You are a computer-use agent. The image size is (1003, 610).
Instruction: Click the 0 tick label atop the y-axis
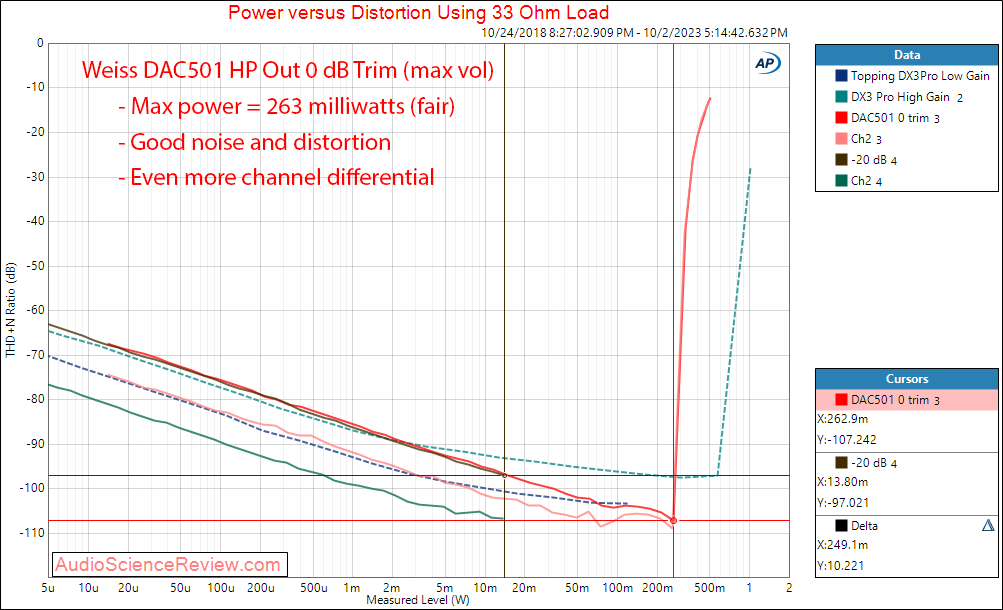[40, 43]
